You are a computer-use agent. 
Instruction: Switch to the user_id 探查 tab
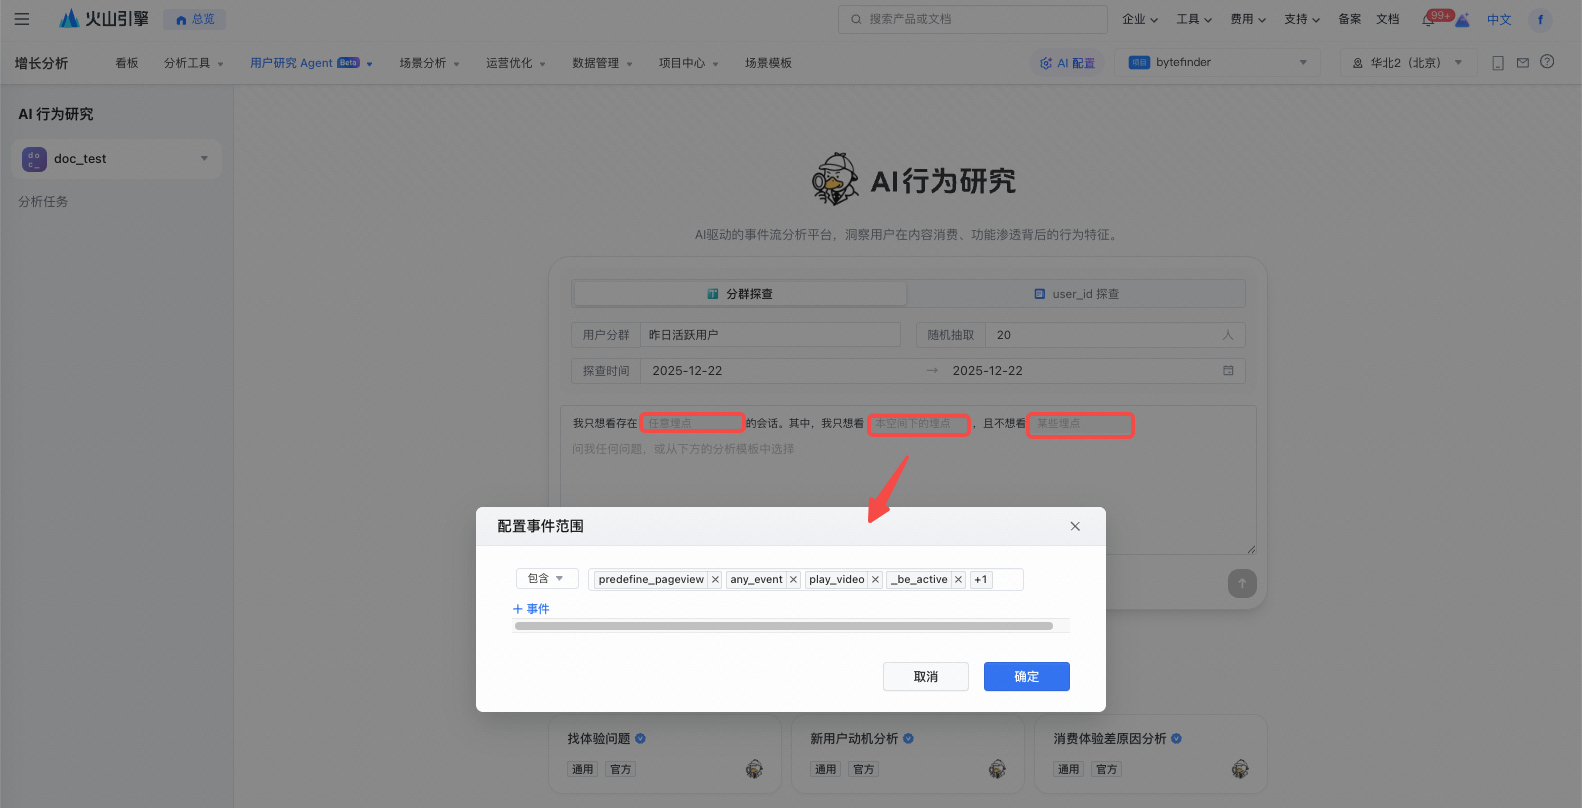click(x=1076, y=294)
